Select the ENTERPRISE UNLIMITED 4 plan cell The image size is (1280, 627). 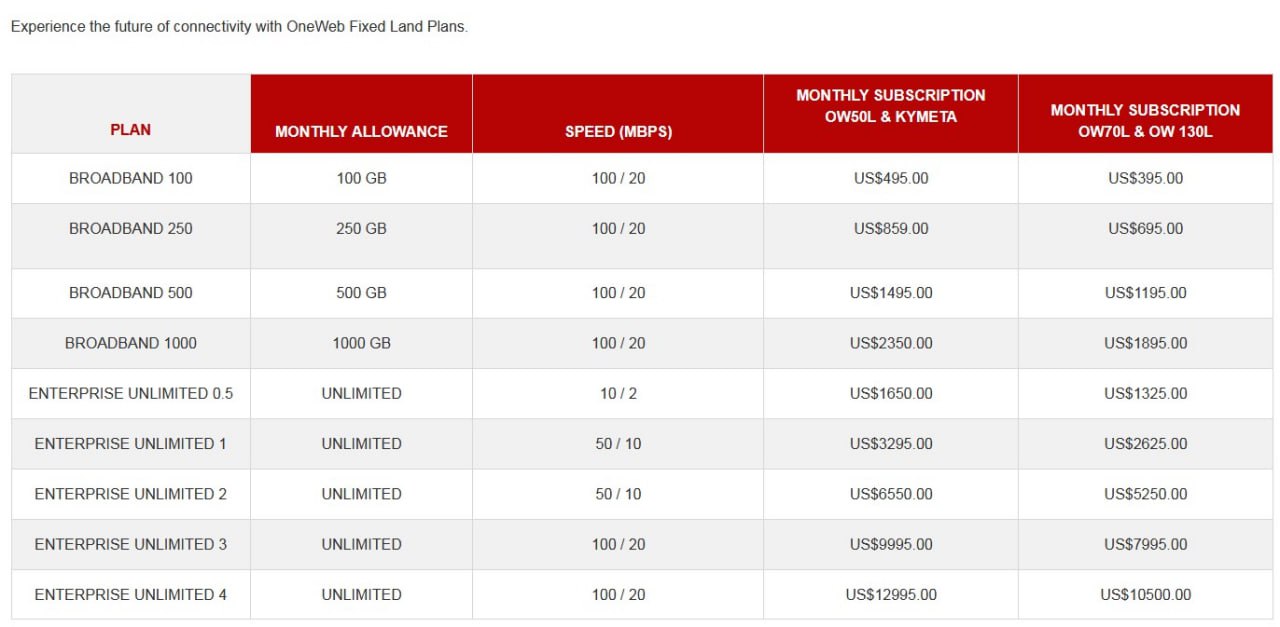[x=131, y=594]
